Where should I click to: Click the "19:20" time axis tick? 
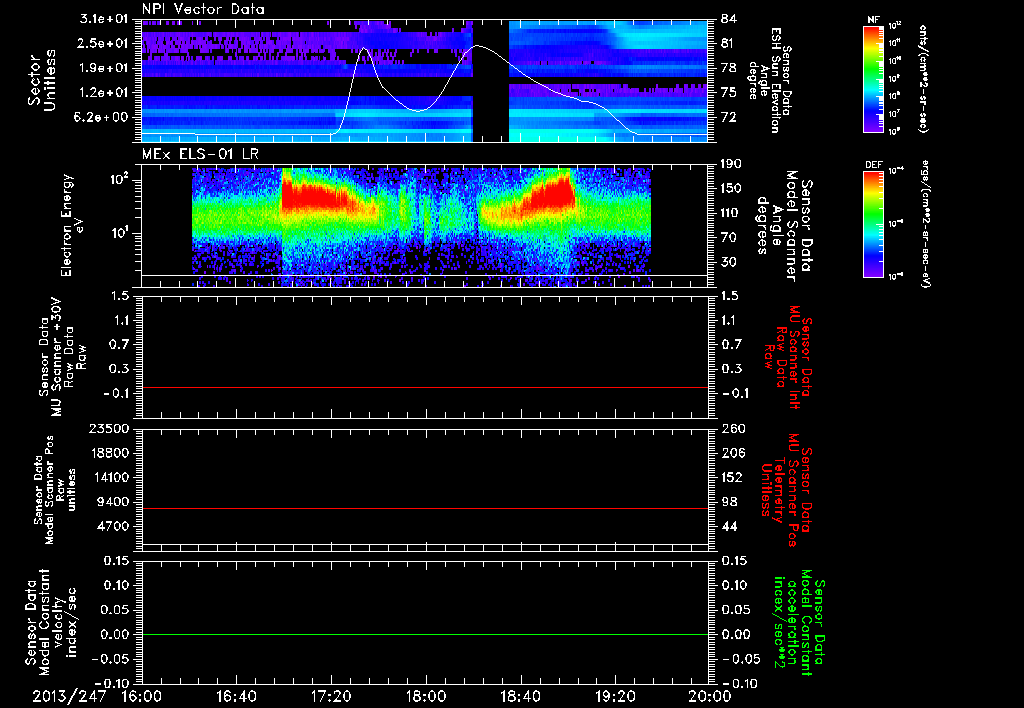(x=615, y=696)
